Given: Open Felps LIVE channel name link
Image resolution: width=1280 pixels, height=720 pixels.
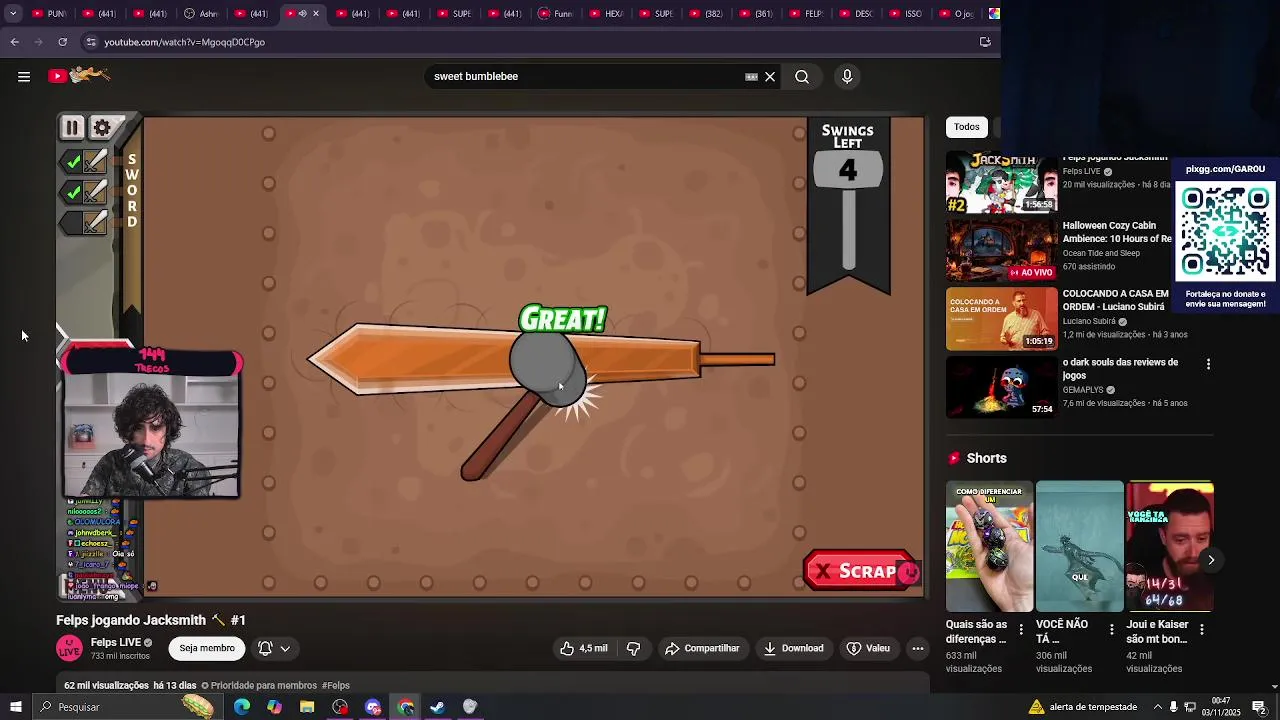Looking at the screenshot, I should click(116, 642).
